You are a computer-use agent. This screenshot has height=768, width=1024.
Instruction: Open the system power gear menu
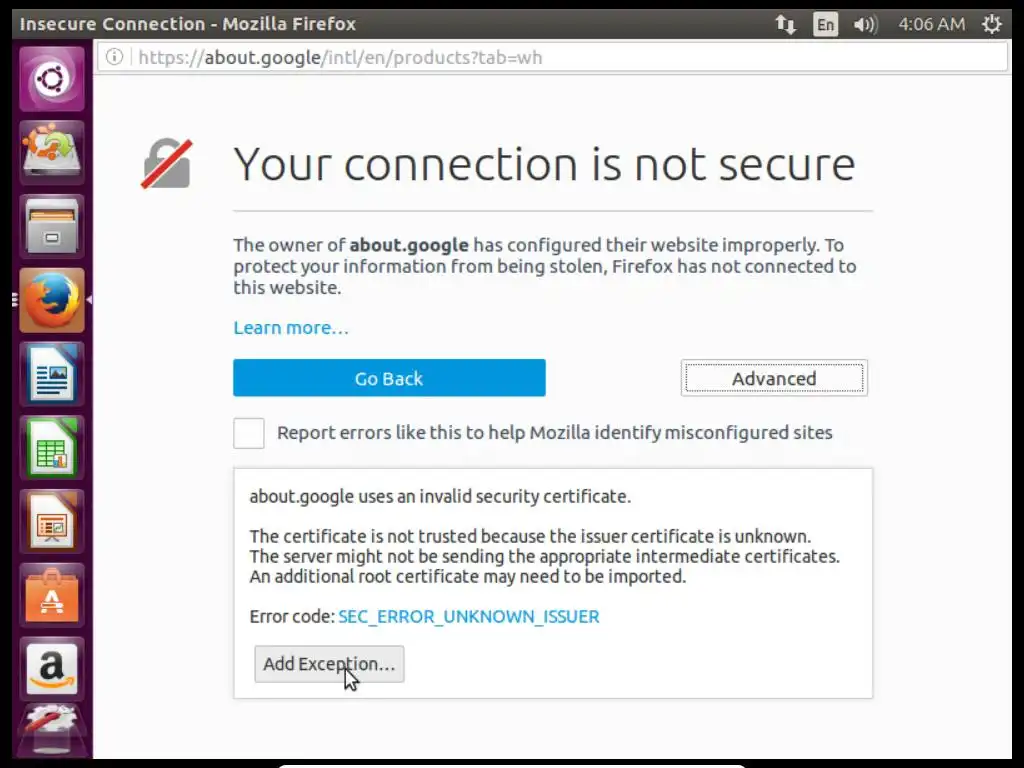(992, 24)
